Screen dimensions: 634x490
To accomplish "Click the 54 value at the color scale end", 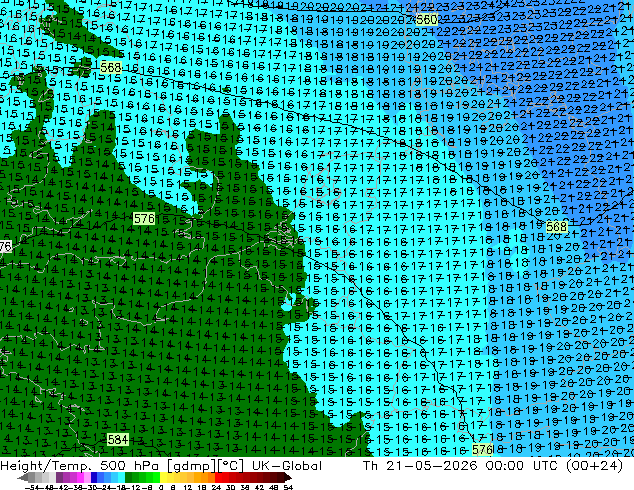I will (x=288, y=487).
